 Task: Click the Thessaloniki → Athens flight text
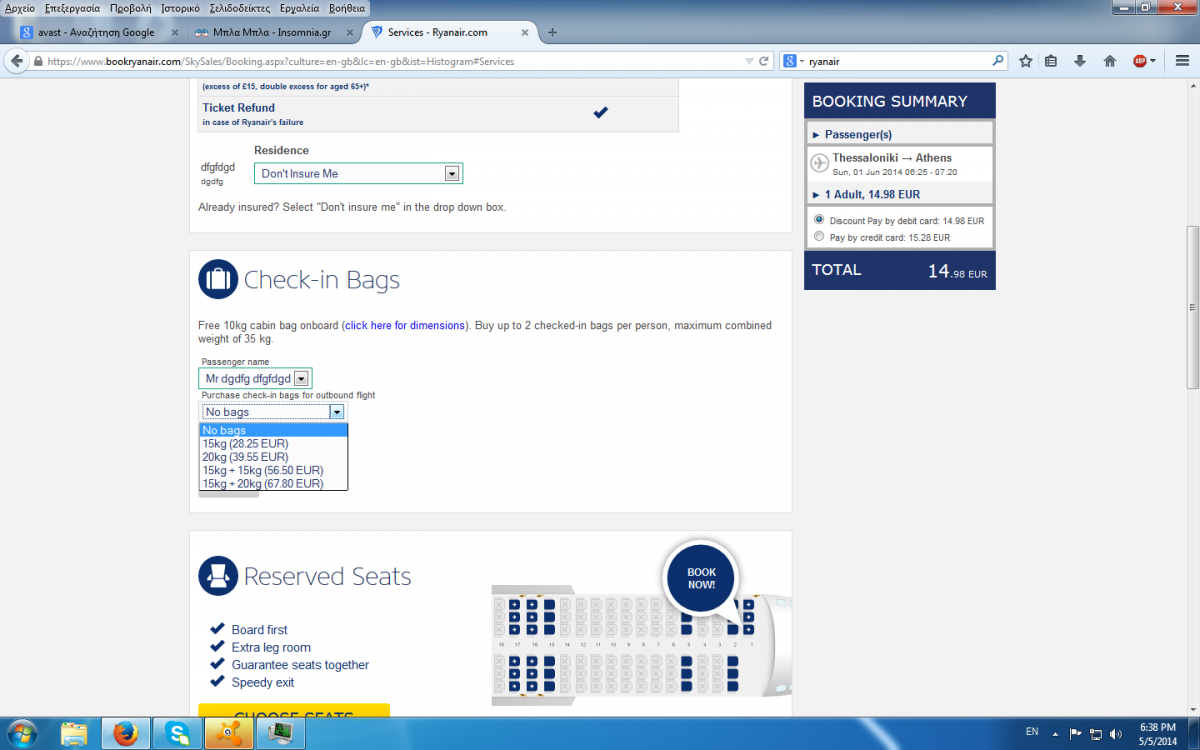coord(892,158)
